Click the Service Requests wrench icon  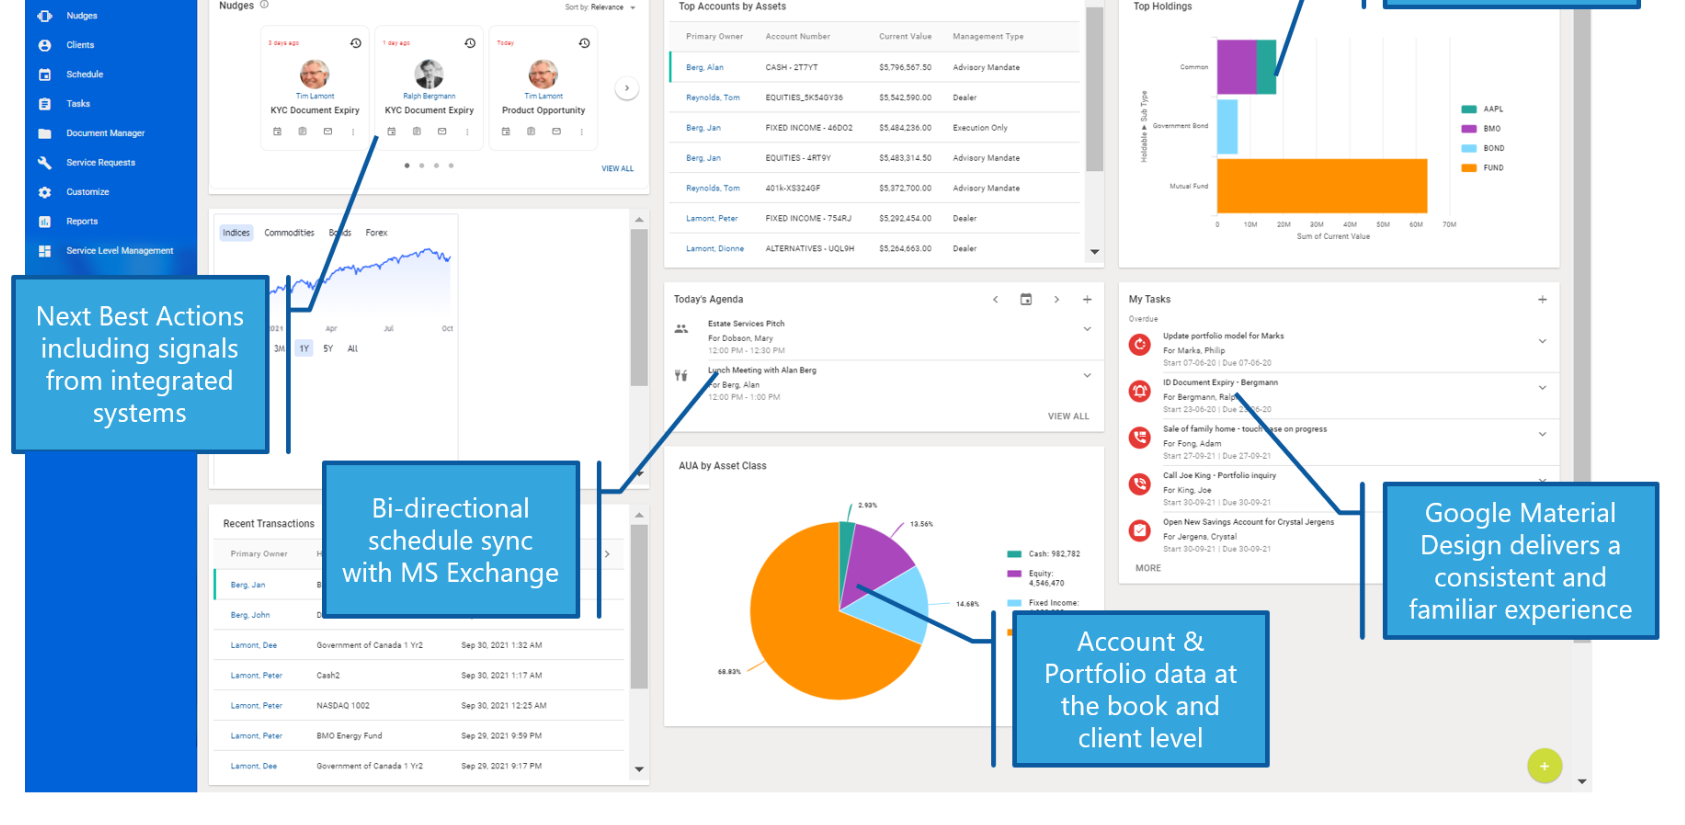click(44, 162)
